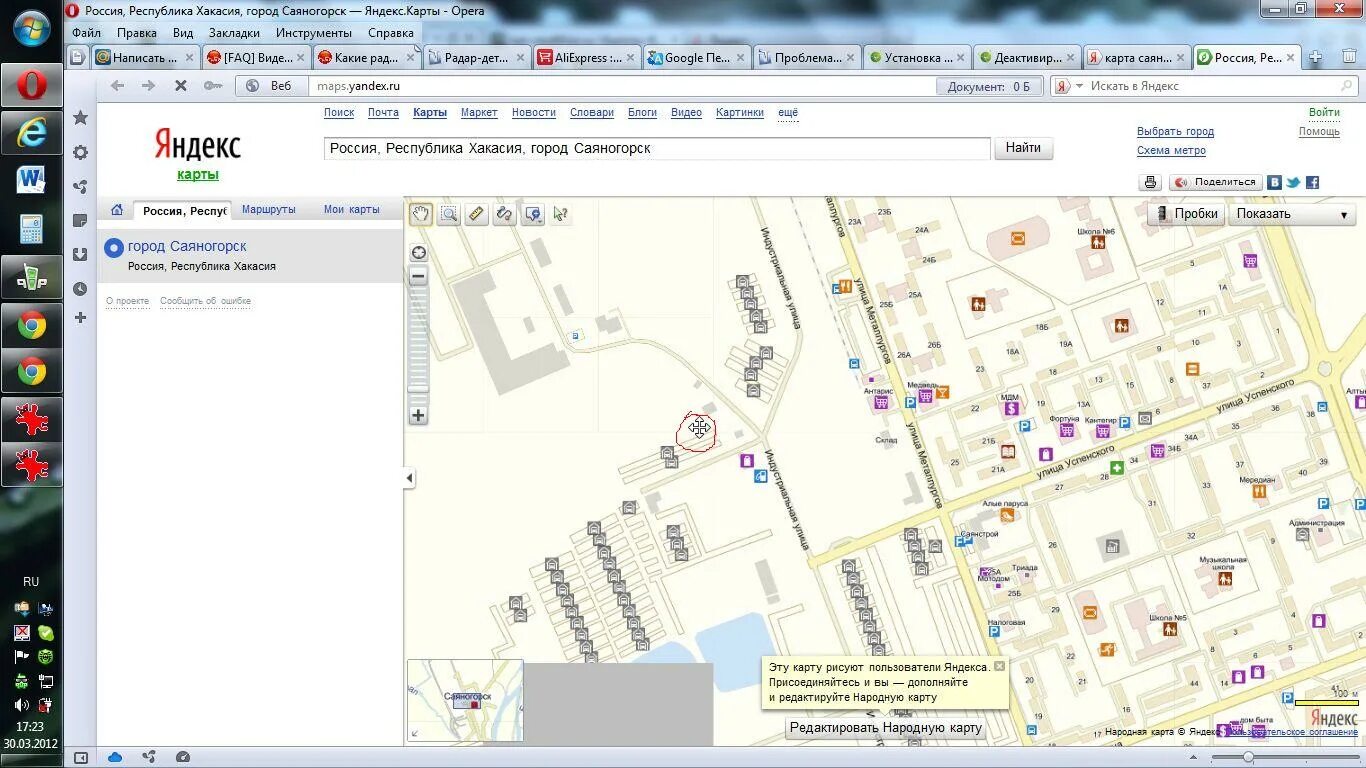The image size is (1366, 768).
Task: Zoom out with the minus button
Action: click(x=419, y=276)
